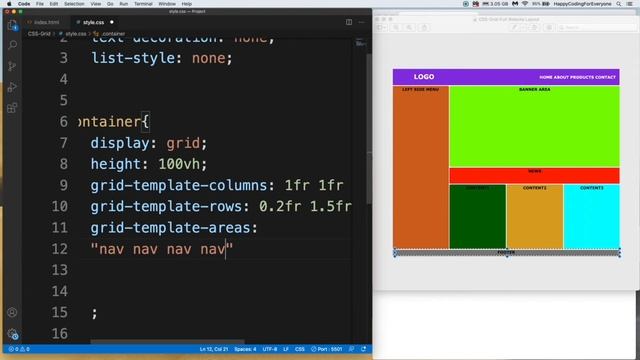This screenshot has width=640, height=360.
Task: Click the Port: 5501 Live Server status
Action: [327, 349]
